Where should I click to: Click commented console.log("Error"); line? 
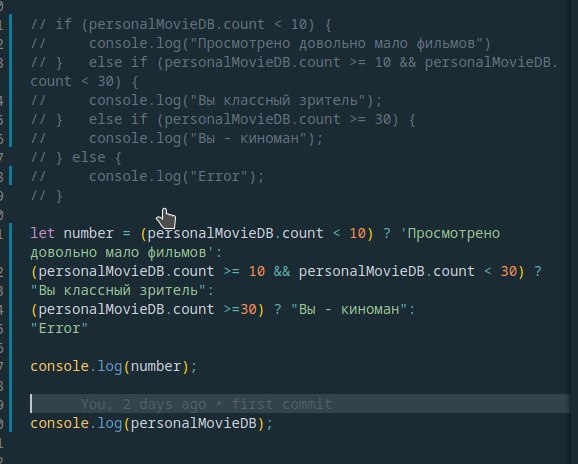click(147, 177)
